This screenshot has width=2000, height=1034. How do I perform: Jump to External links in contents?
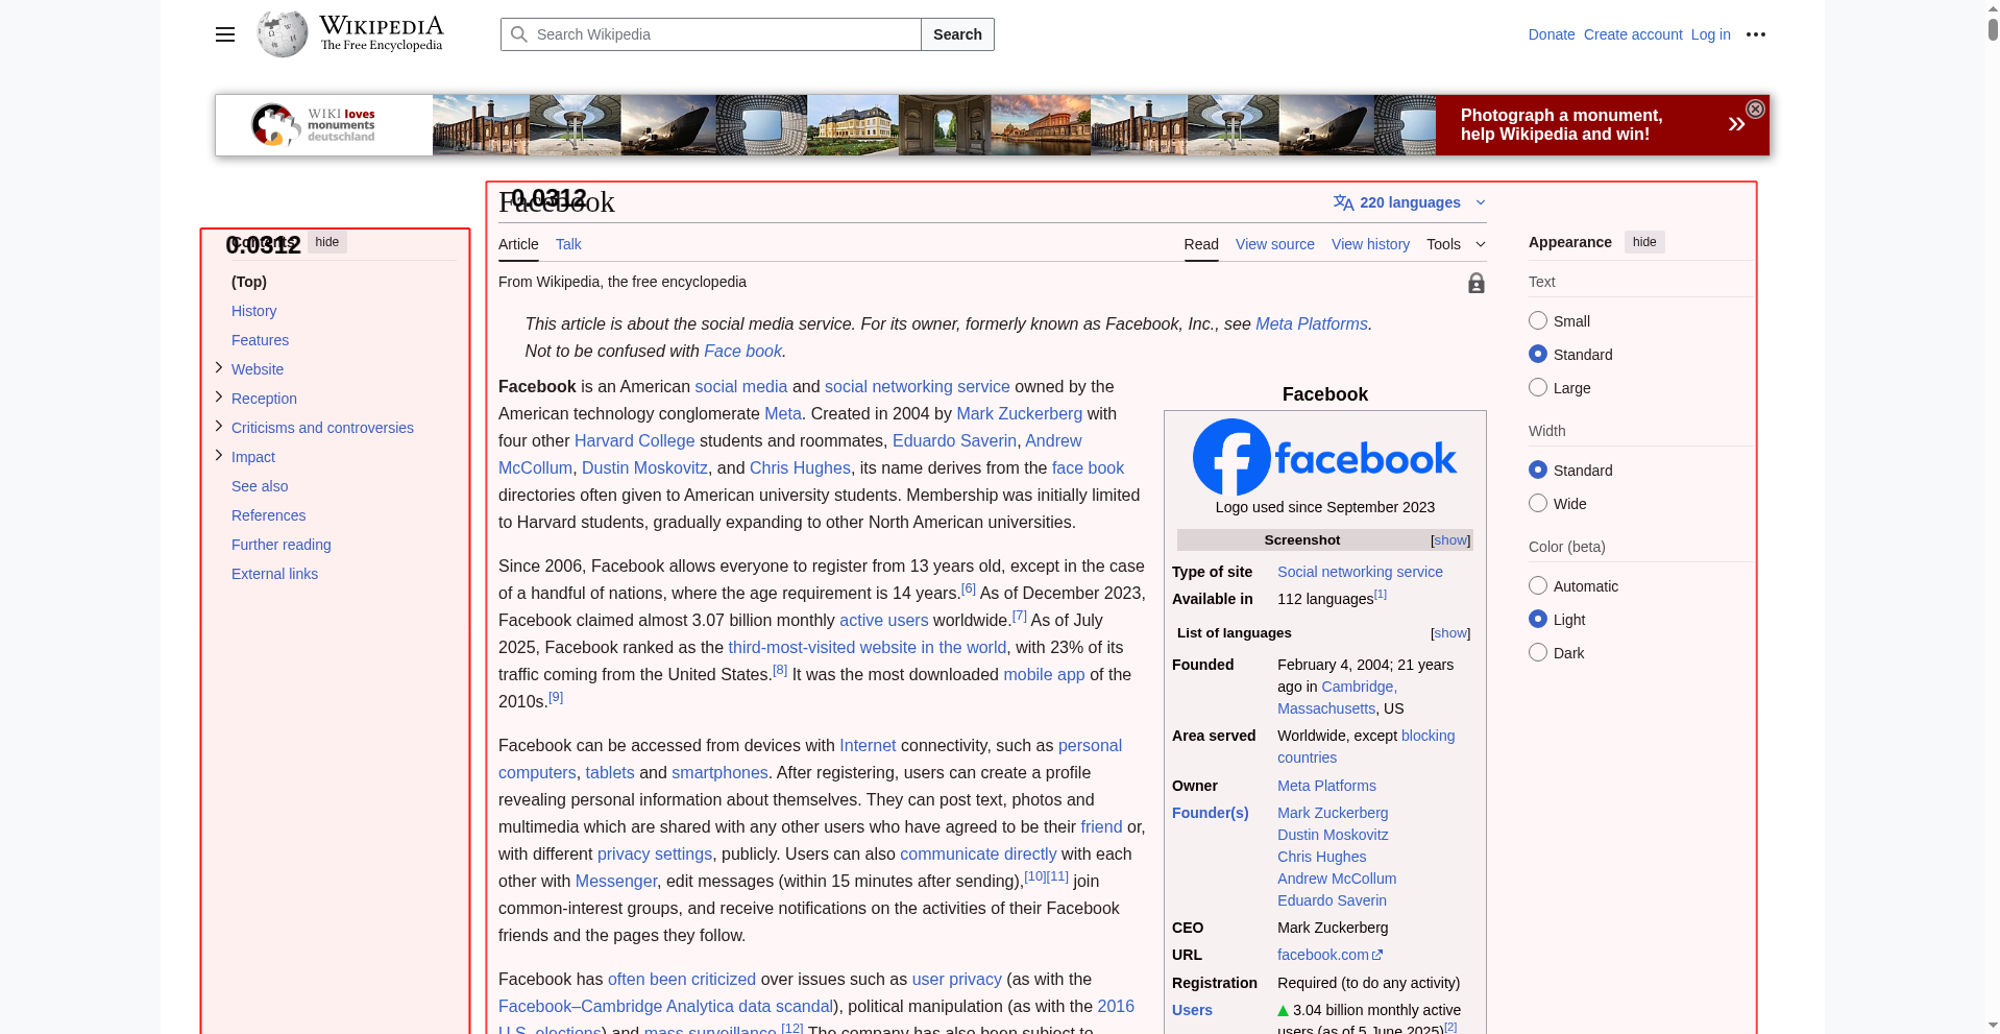[275, 573]
